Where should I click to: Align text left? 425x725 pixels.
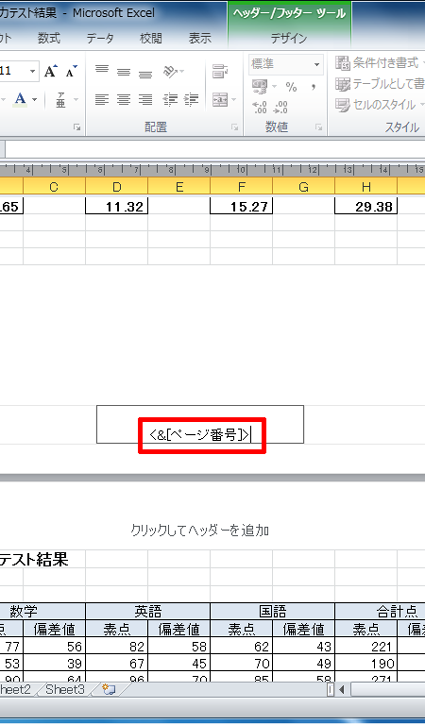102,99
